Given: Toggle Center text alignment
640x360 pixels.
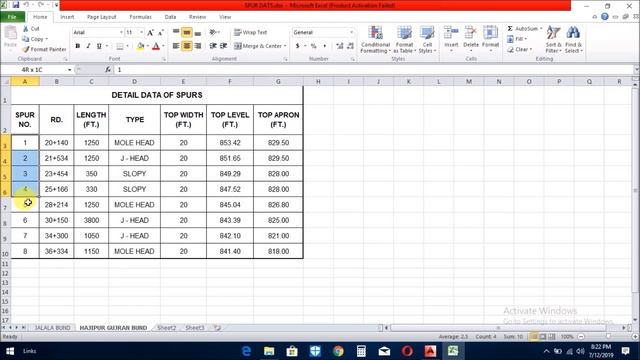Looking at the screenshot, I should pos(187,46).
